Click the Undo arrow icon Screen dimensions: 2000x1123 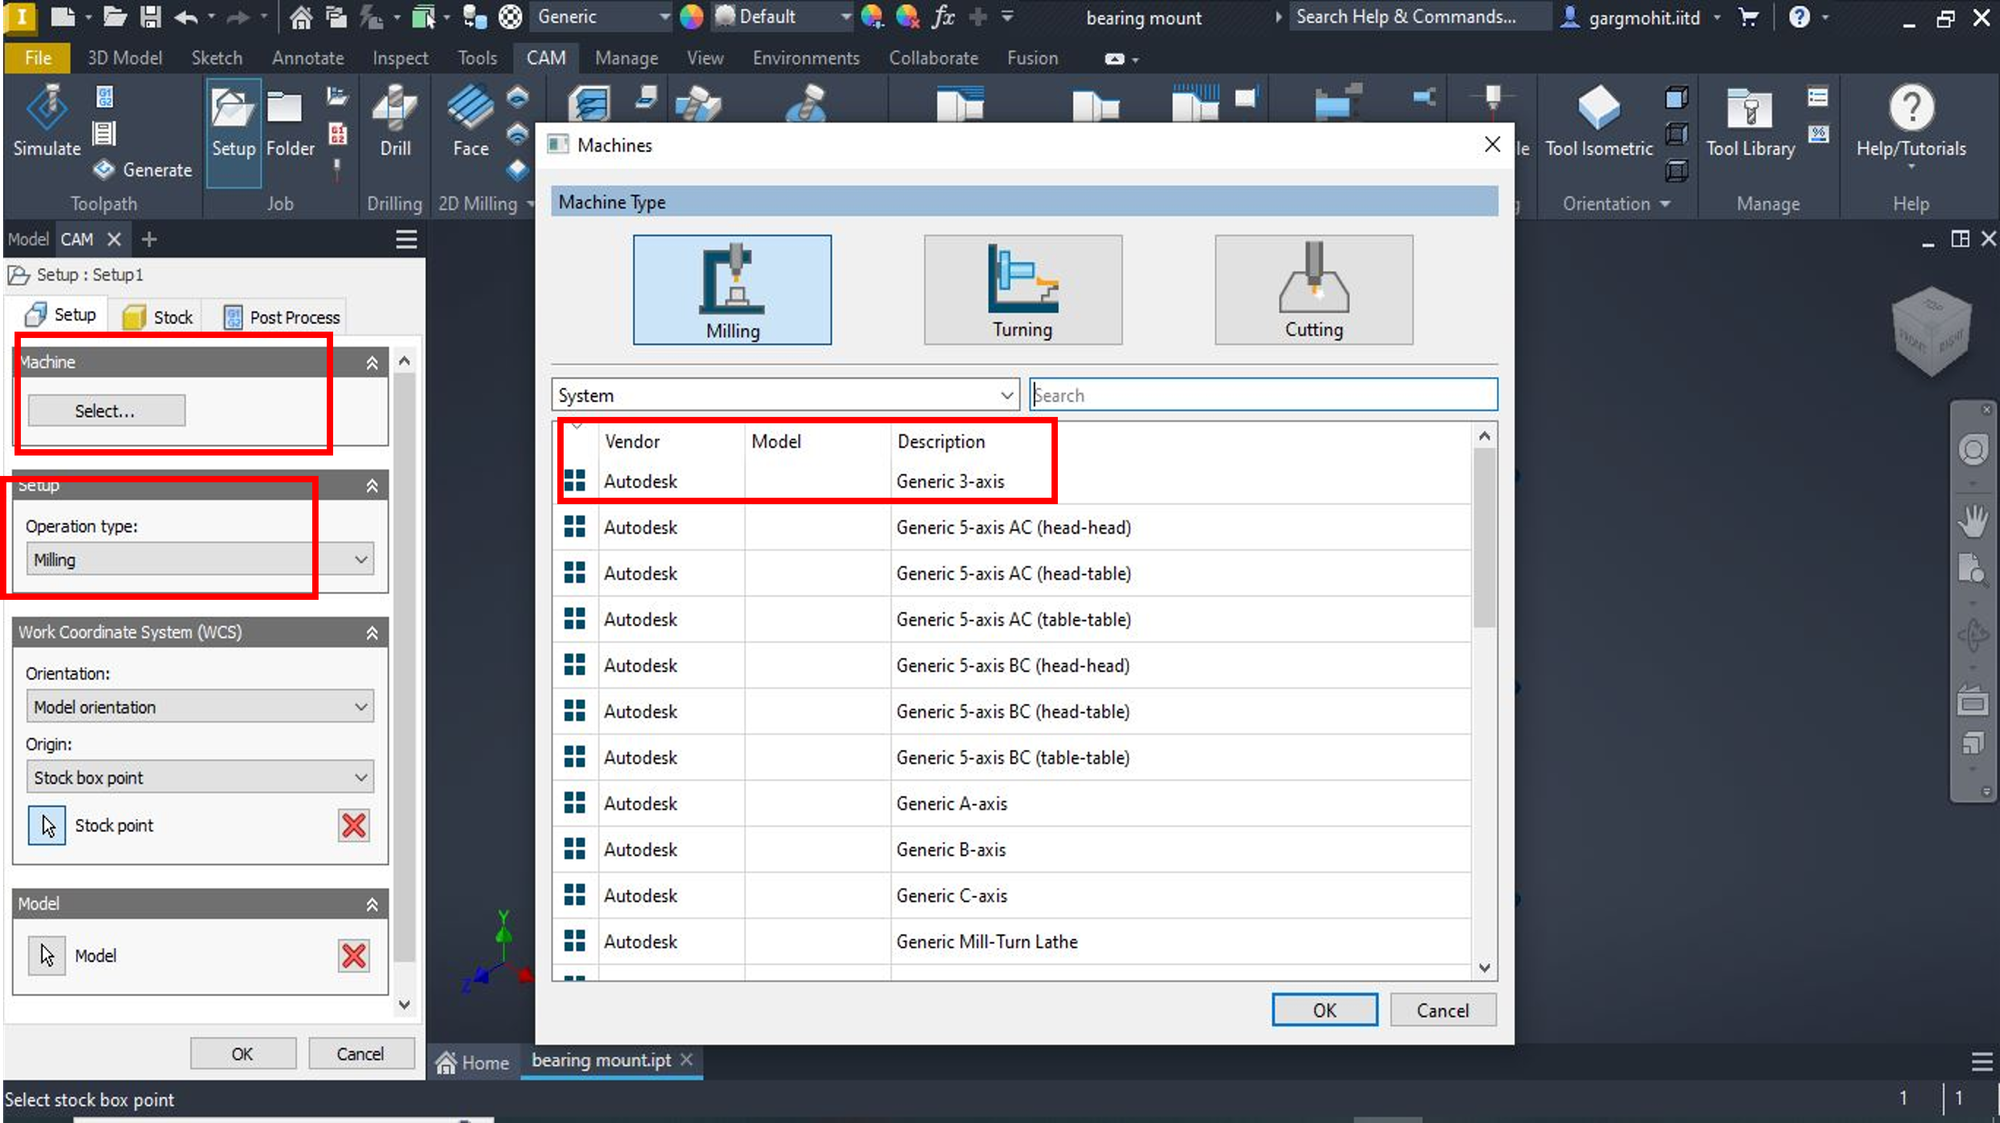tap(186, 17)
